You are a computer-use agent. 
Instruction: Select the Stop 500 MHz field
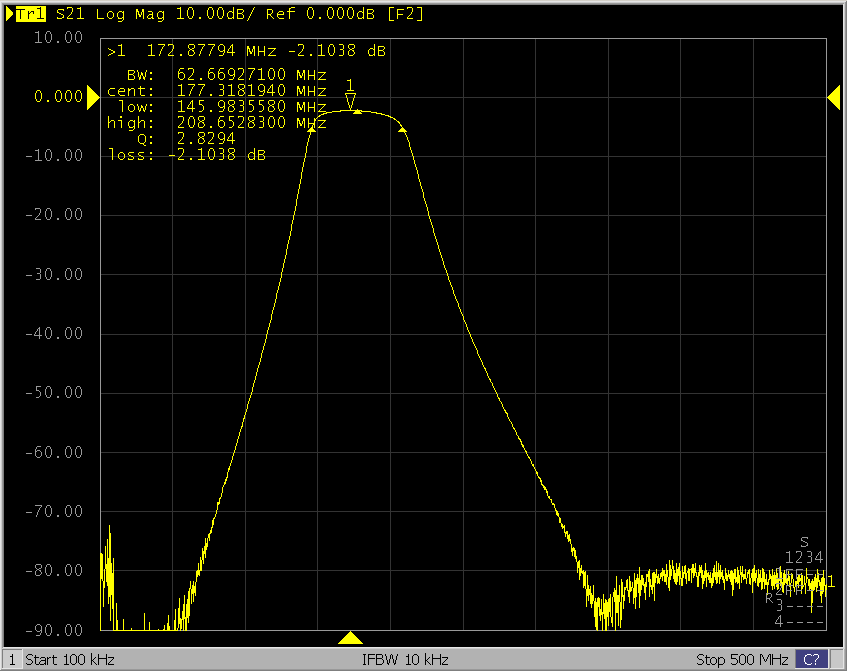tap(742, 660)
